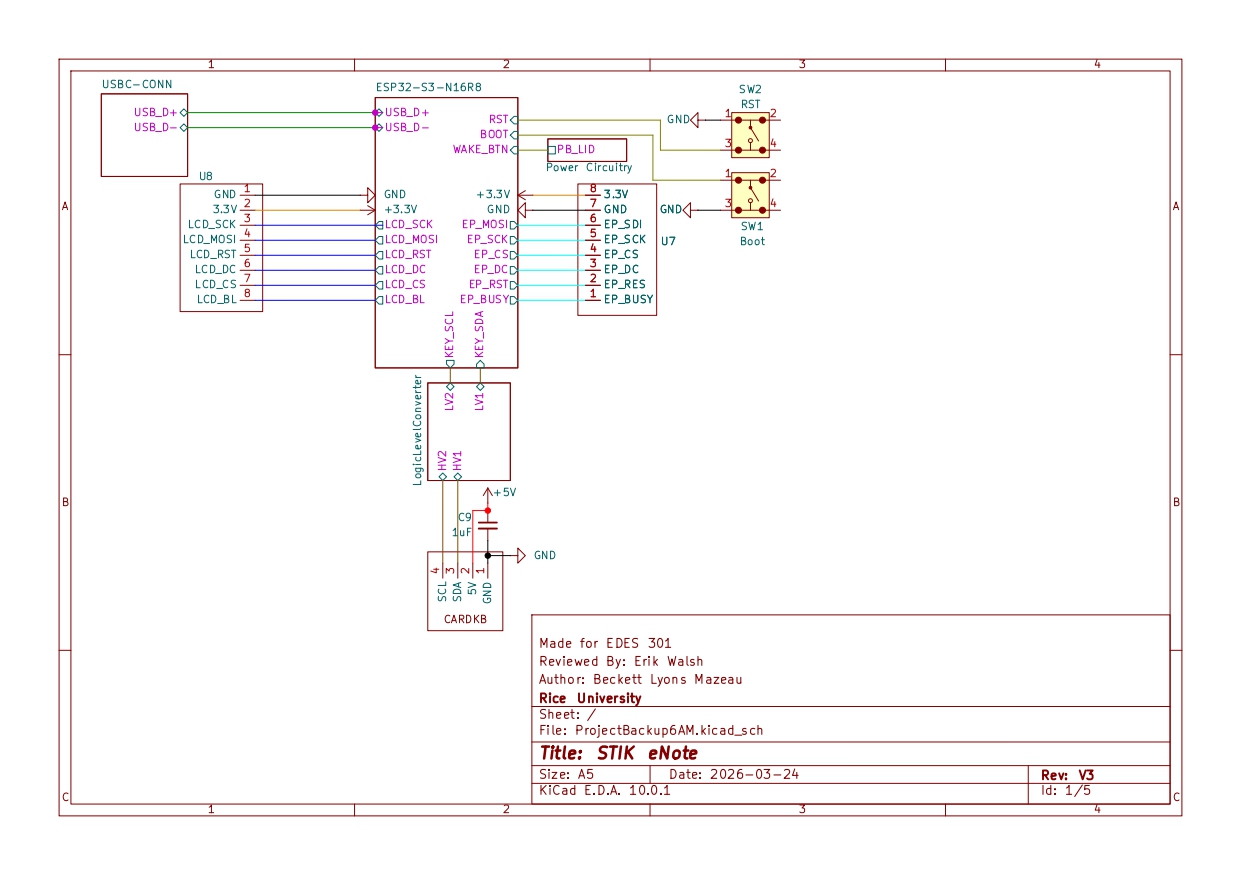Viewport: 1241px width, 875px height.
Task: Click the 'Rev: V3' revision field
Action: [1068, 775]
